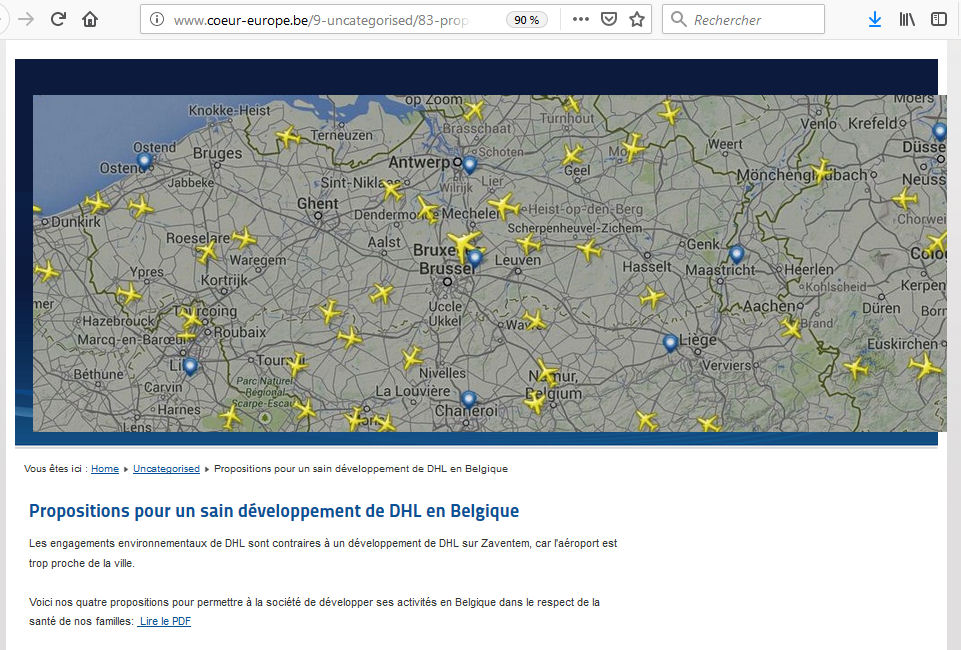Click the blue pin at Bruxelles
Image resolution: width=961 pixels, height=650 pixels.
pos(474,259)
